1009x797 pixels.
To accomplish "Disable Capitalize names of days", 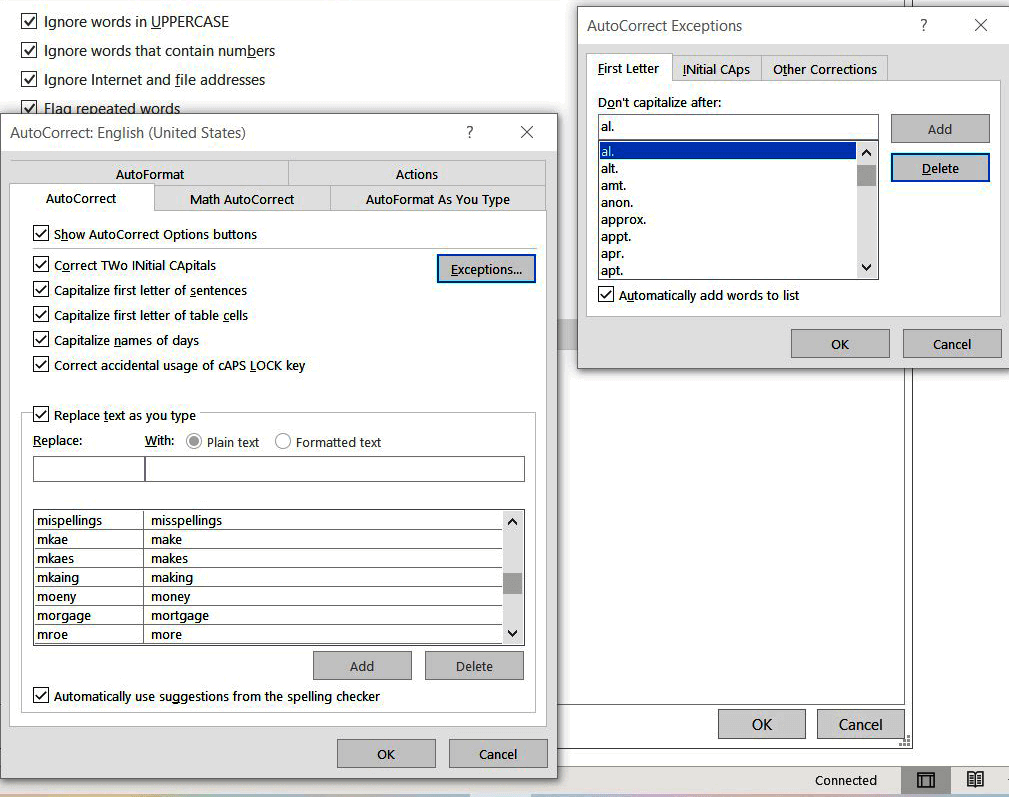I will click(x=41, y=337).
